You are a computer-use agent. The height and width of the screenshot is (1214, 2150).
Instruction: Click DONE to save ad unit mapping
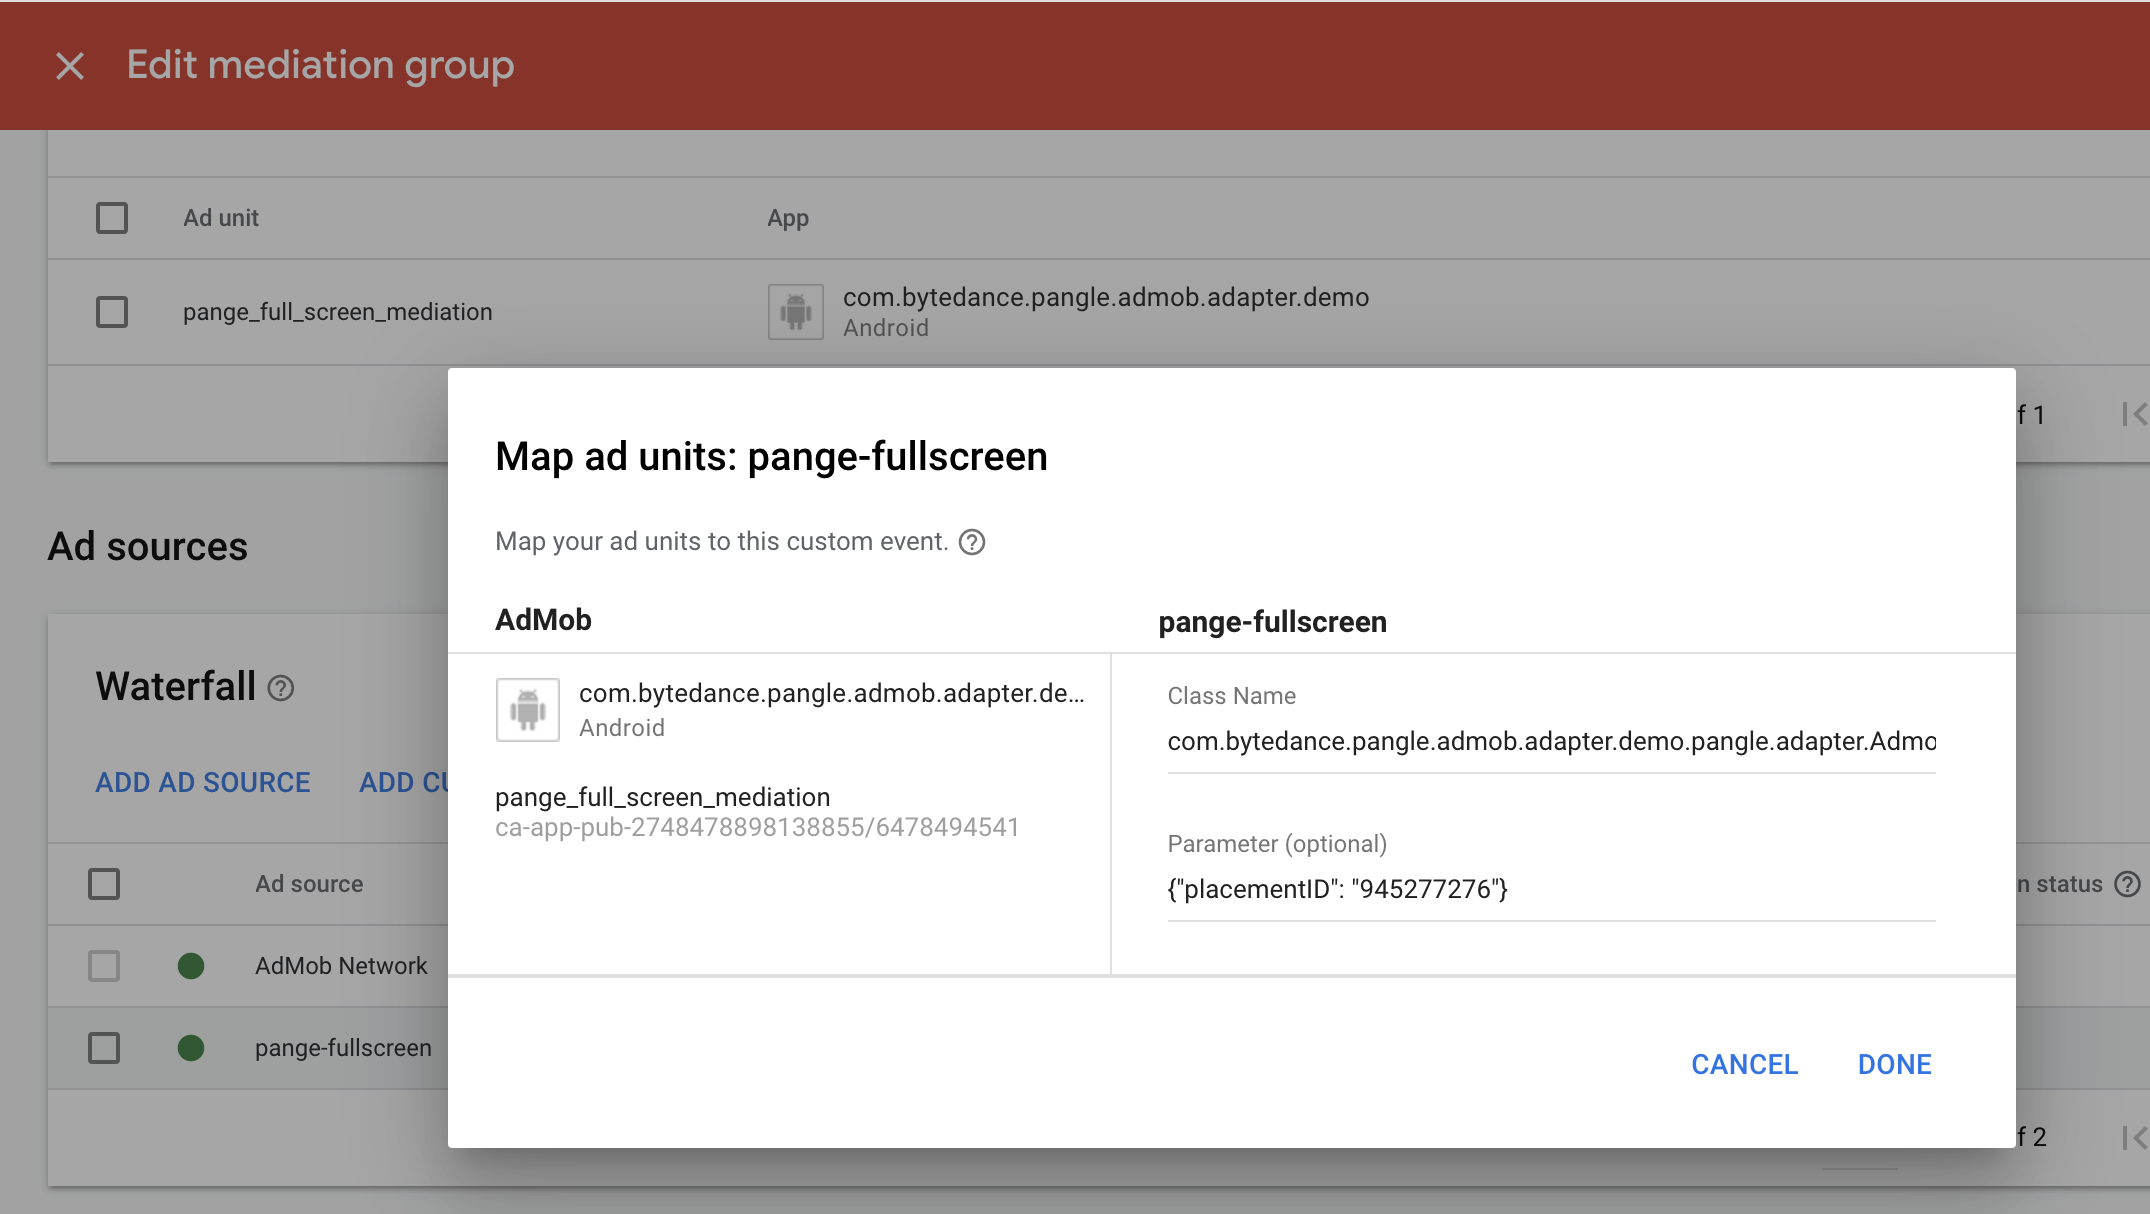point(1894,1064)
